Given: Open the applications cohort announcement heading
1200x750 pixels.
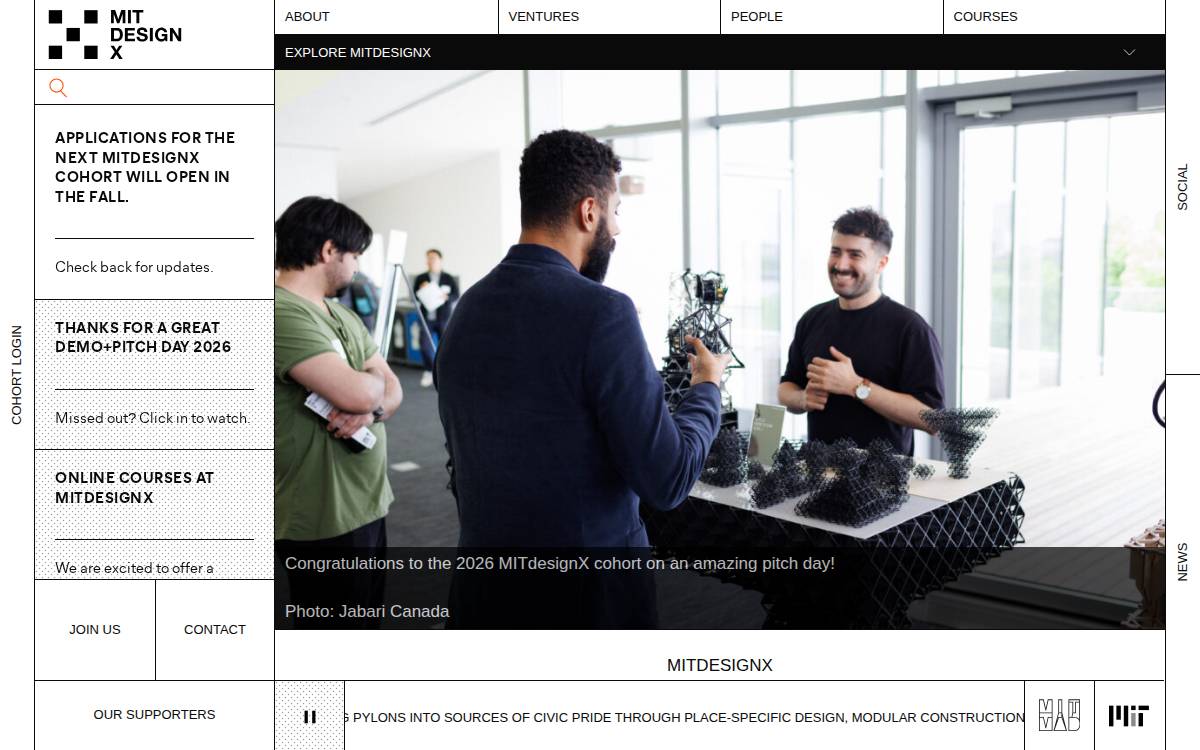Looking at the screenshot, I should point(145,167).
